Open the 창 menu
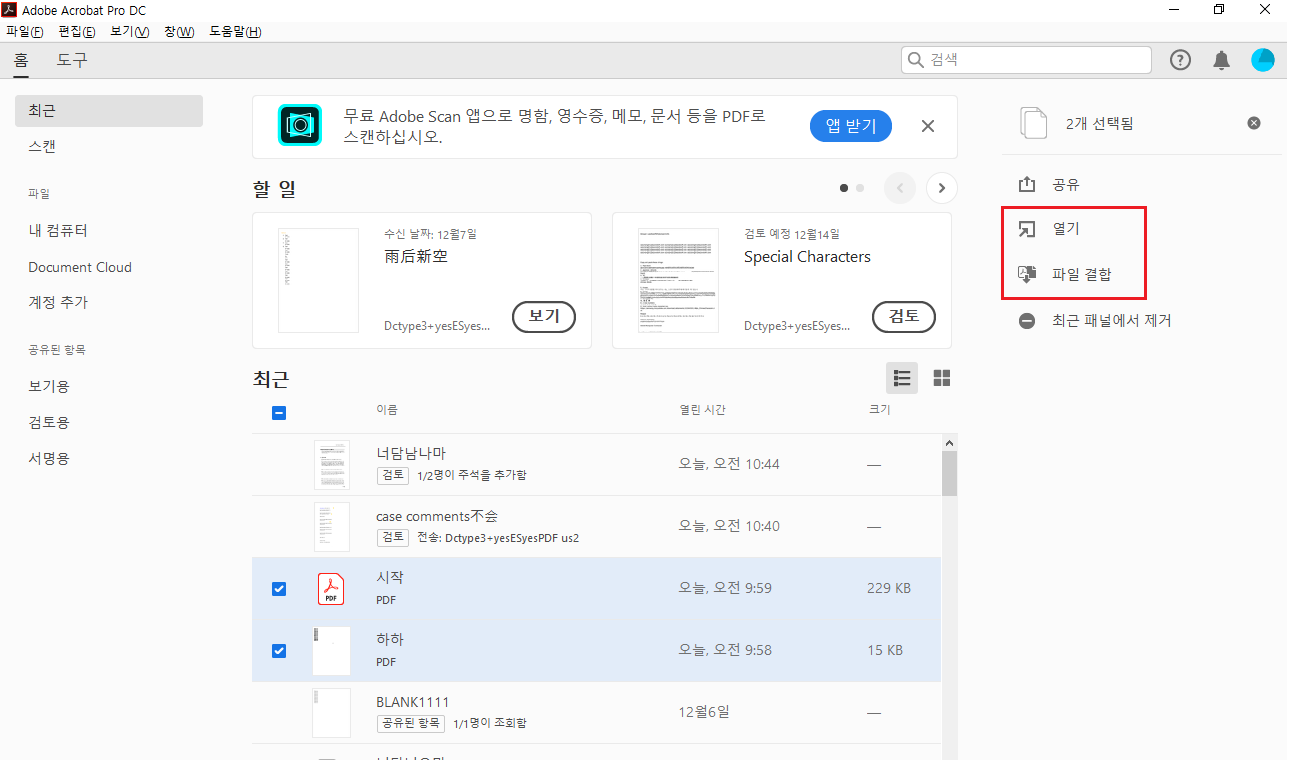The image size is (1290, 760). pos(179,32)
